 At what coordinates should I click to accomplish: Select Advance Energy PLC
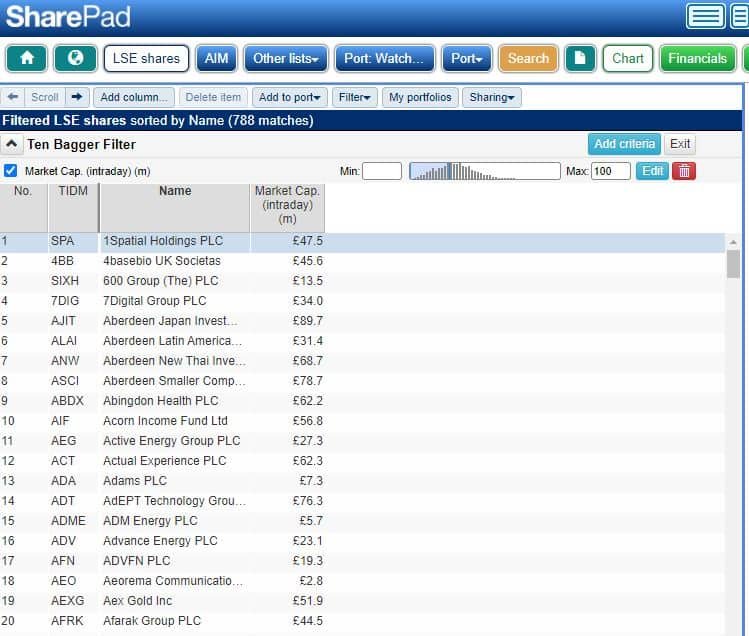coord(160,541)
